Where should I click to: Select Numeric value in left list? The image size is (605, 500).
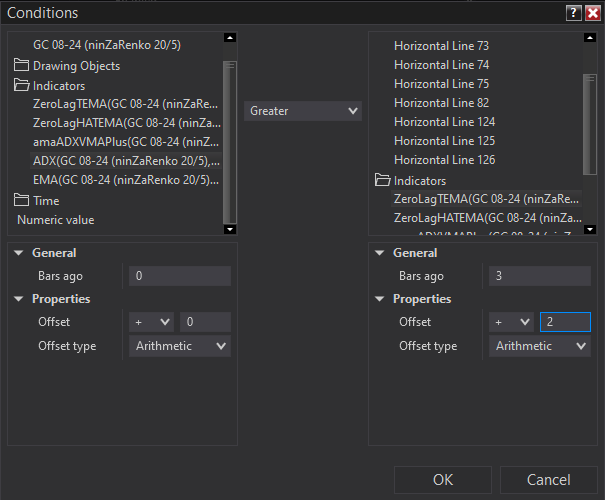(x=56, y=220)
